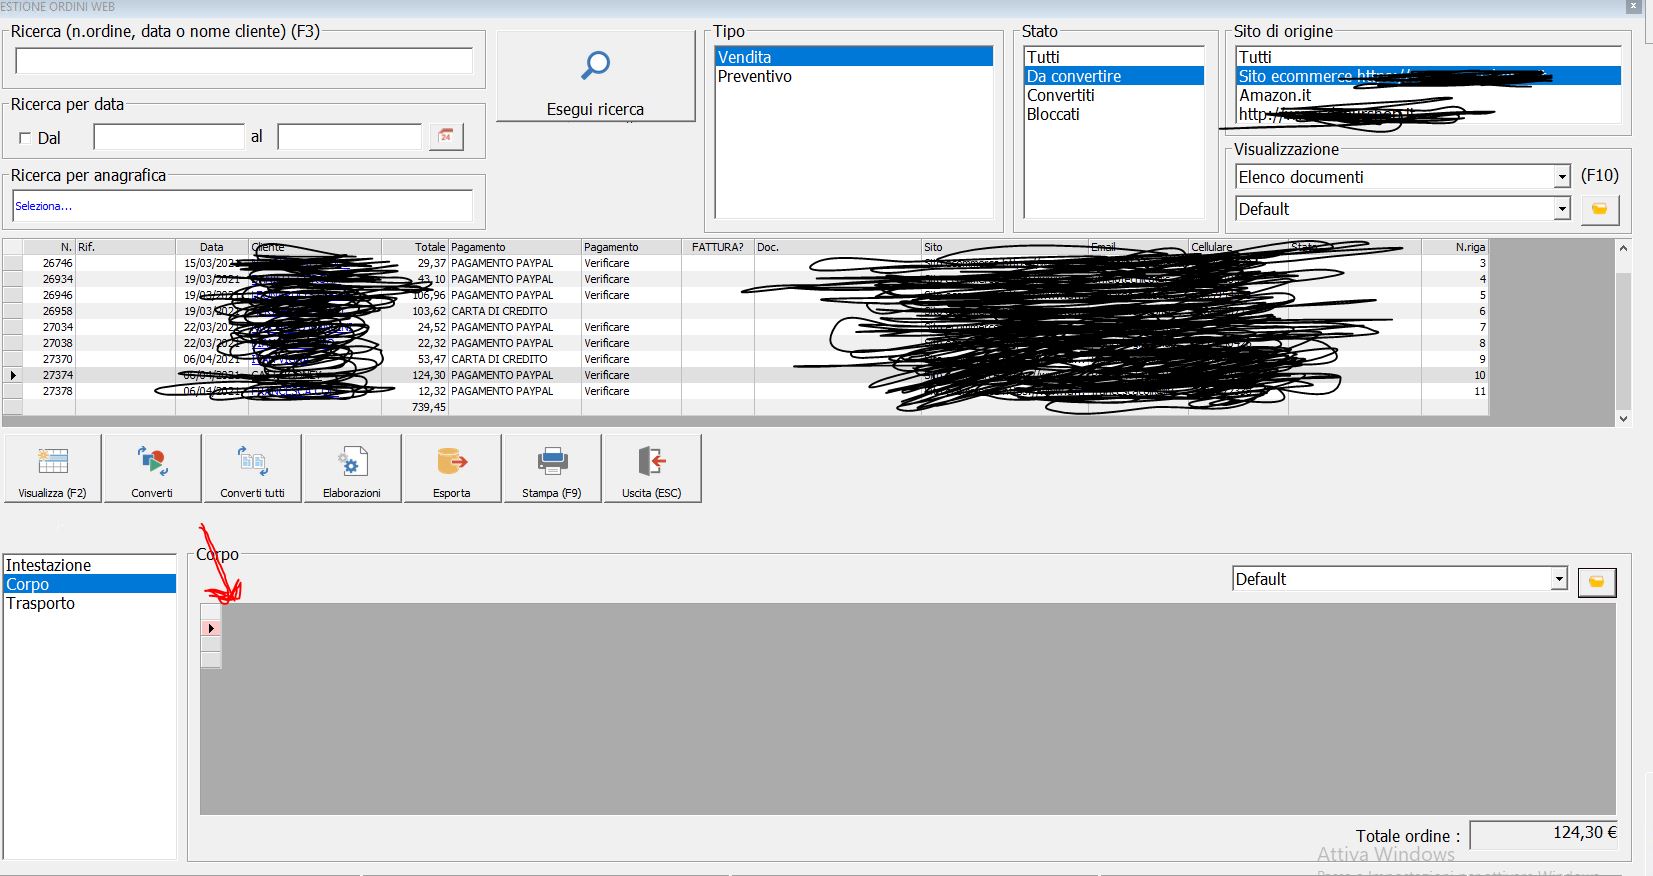Select order row 27034
The height and width of the screenshot is (876, 1653).
click(x=746, y=327)
